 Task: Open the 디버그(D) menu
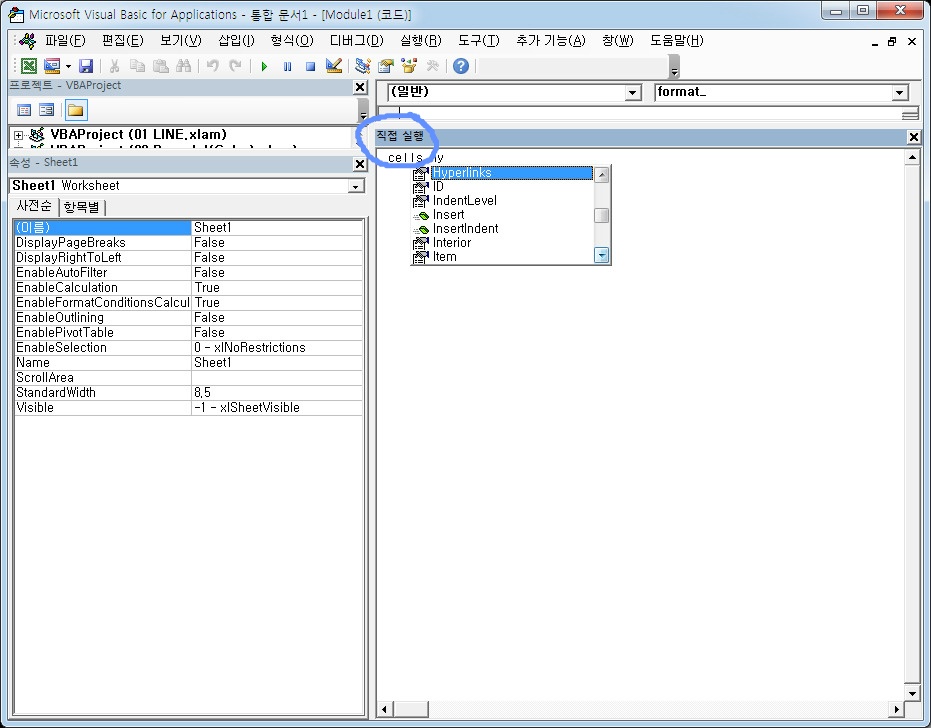click(x=357, y=40)
